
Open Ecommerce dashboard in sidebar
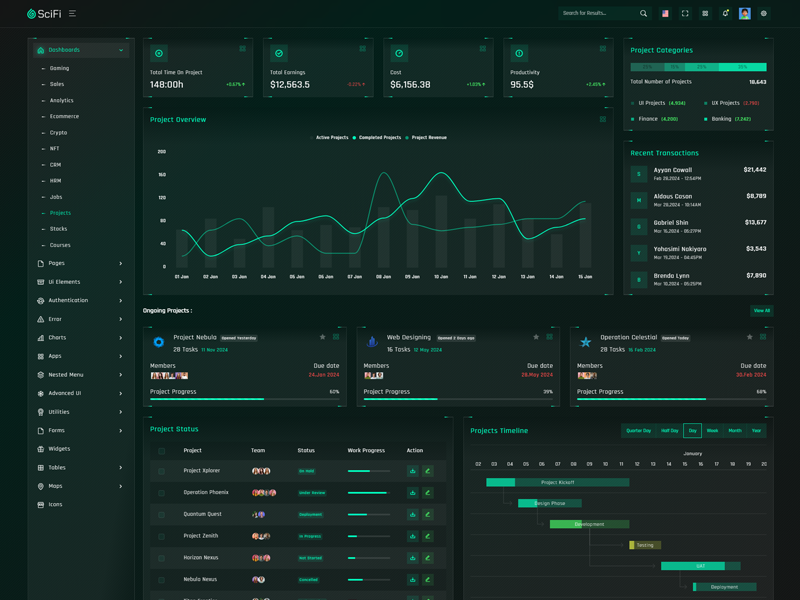(64, 117)
